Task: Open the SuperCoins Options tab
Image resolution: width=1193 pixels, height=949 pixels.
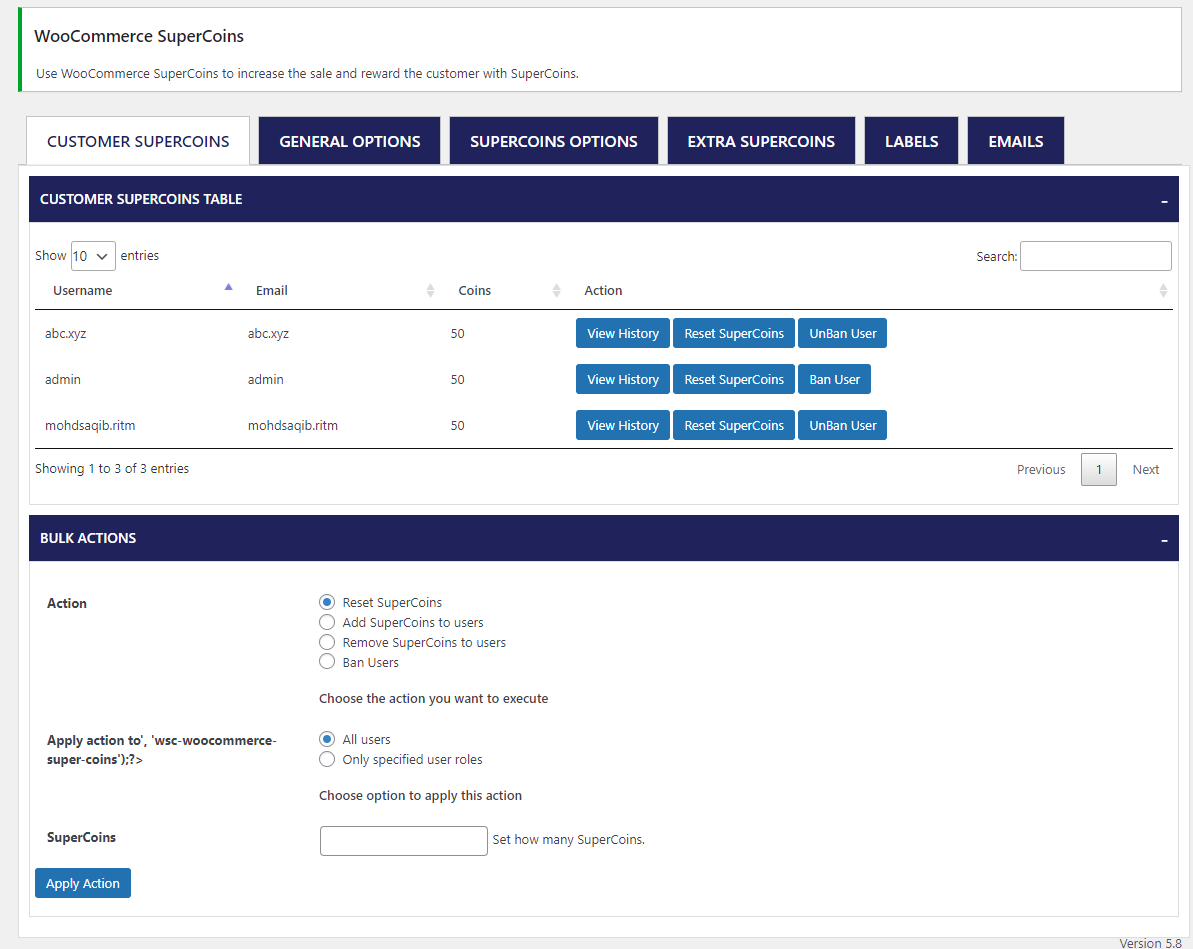Action: point(553,141)
